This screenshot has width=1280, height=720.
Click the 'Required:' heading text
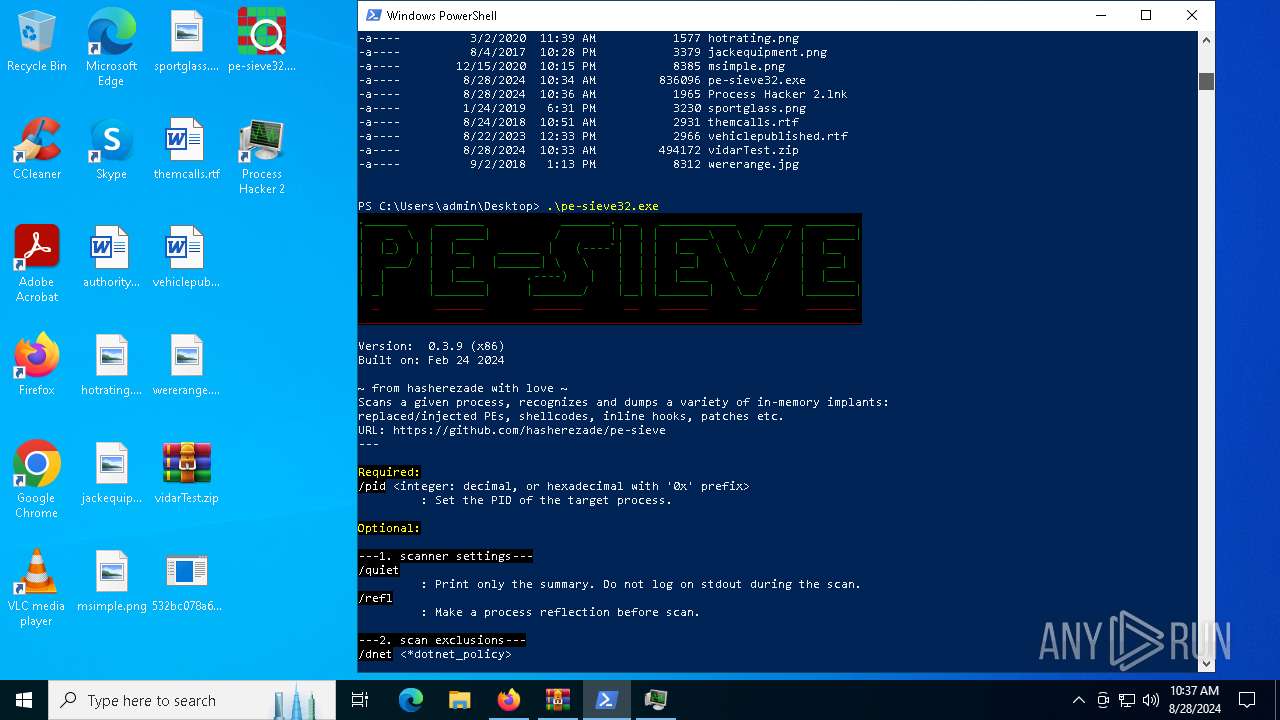[x=389, y=472]
